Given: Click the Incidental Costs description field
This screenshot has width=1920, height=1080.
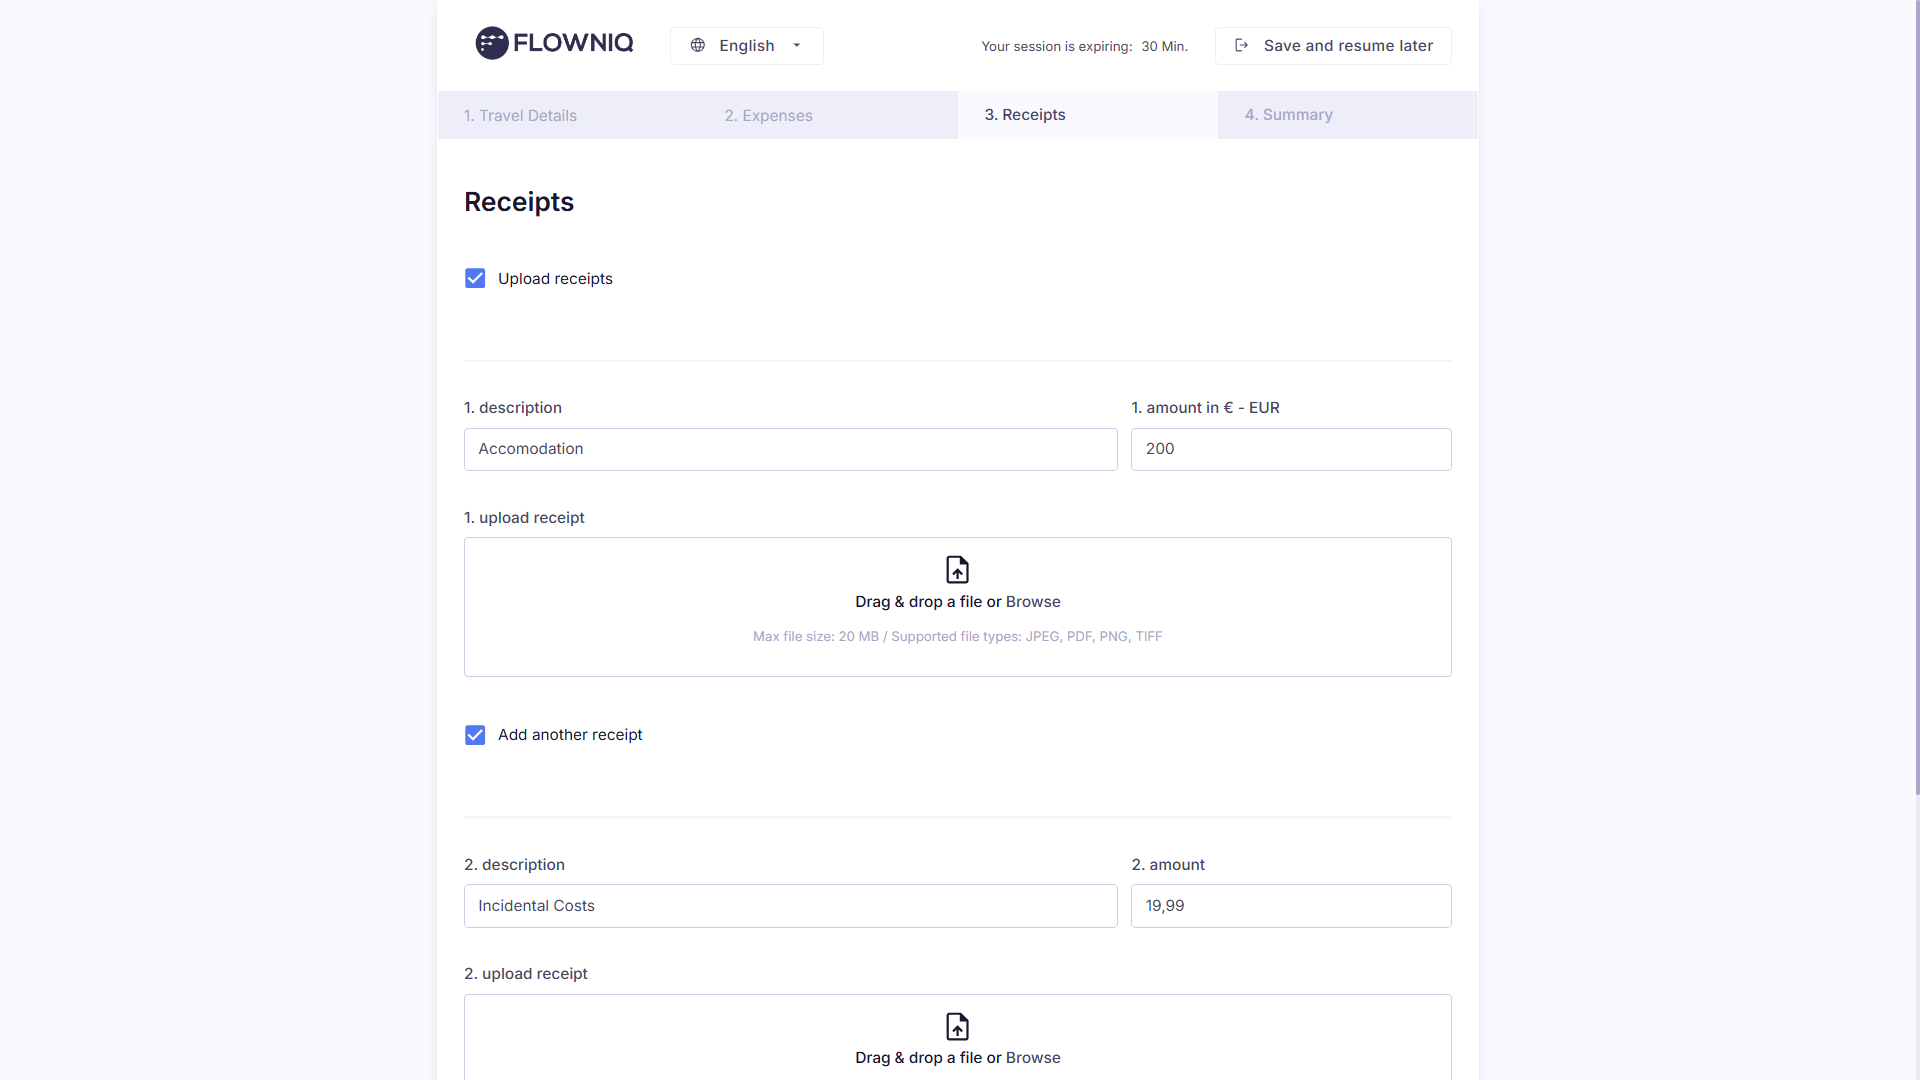Looking at the screenshot, I should pos(790,906).
